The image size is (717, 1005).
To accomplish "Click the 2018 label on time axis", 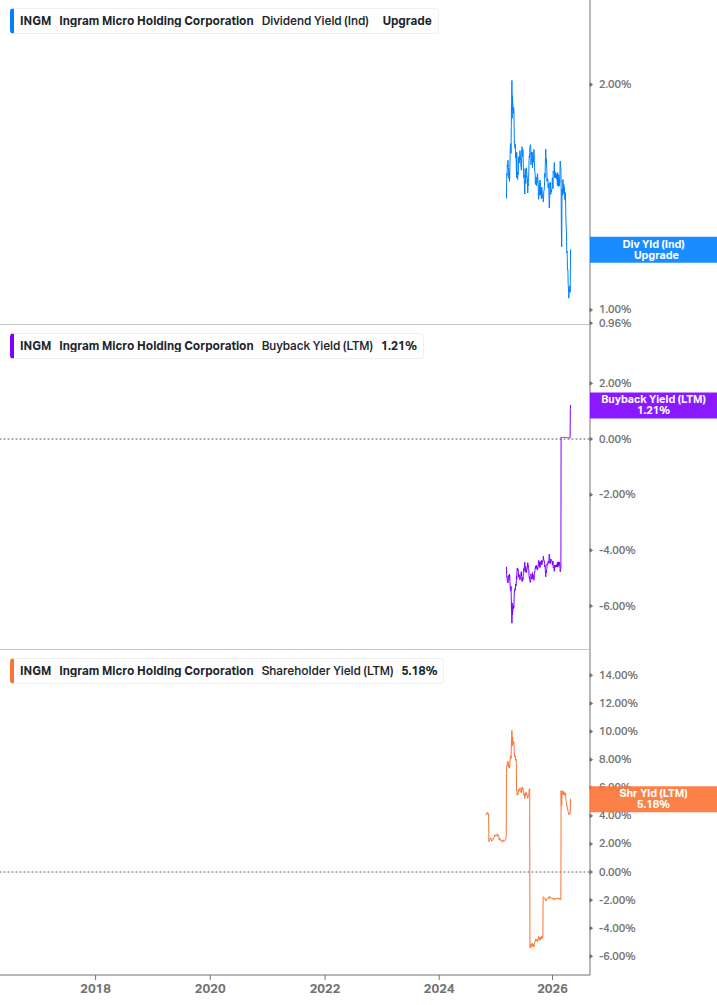I will (95, 988).
